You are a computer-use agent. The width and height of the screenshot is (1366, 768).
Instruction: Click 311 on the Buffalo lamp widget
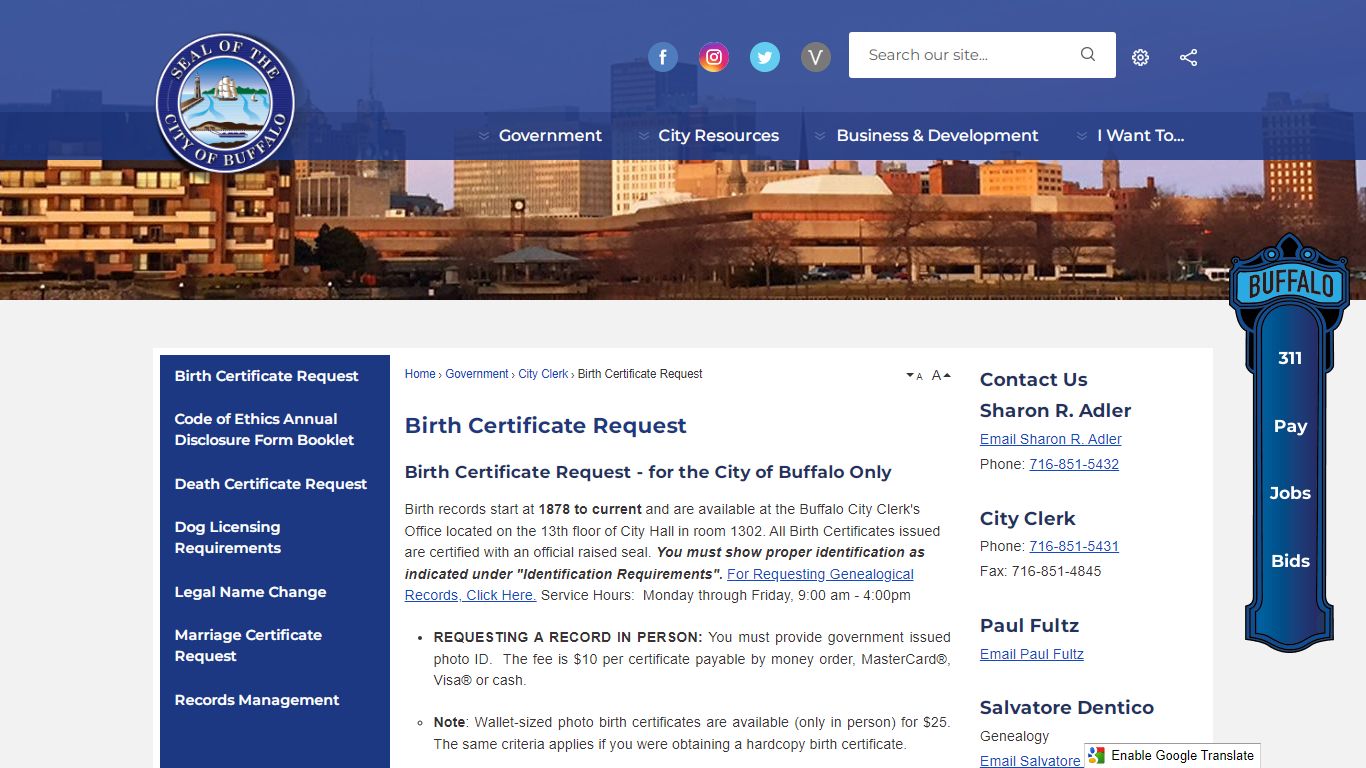click(1290, 358)
